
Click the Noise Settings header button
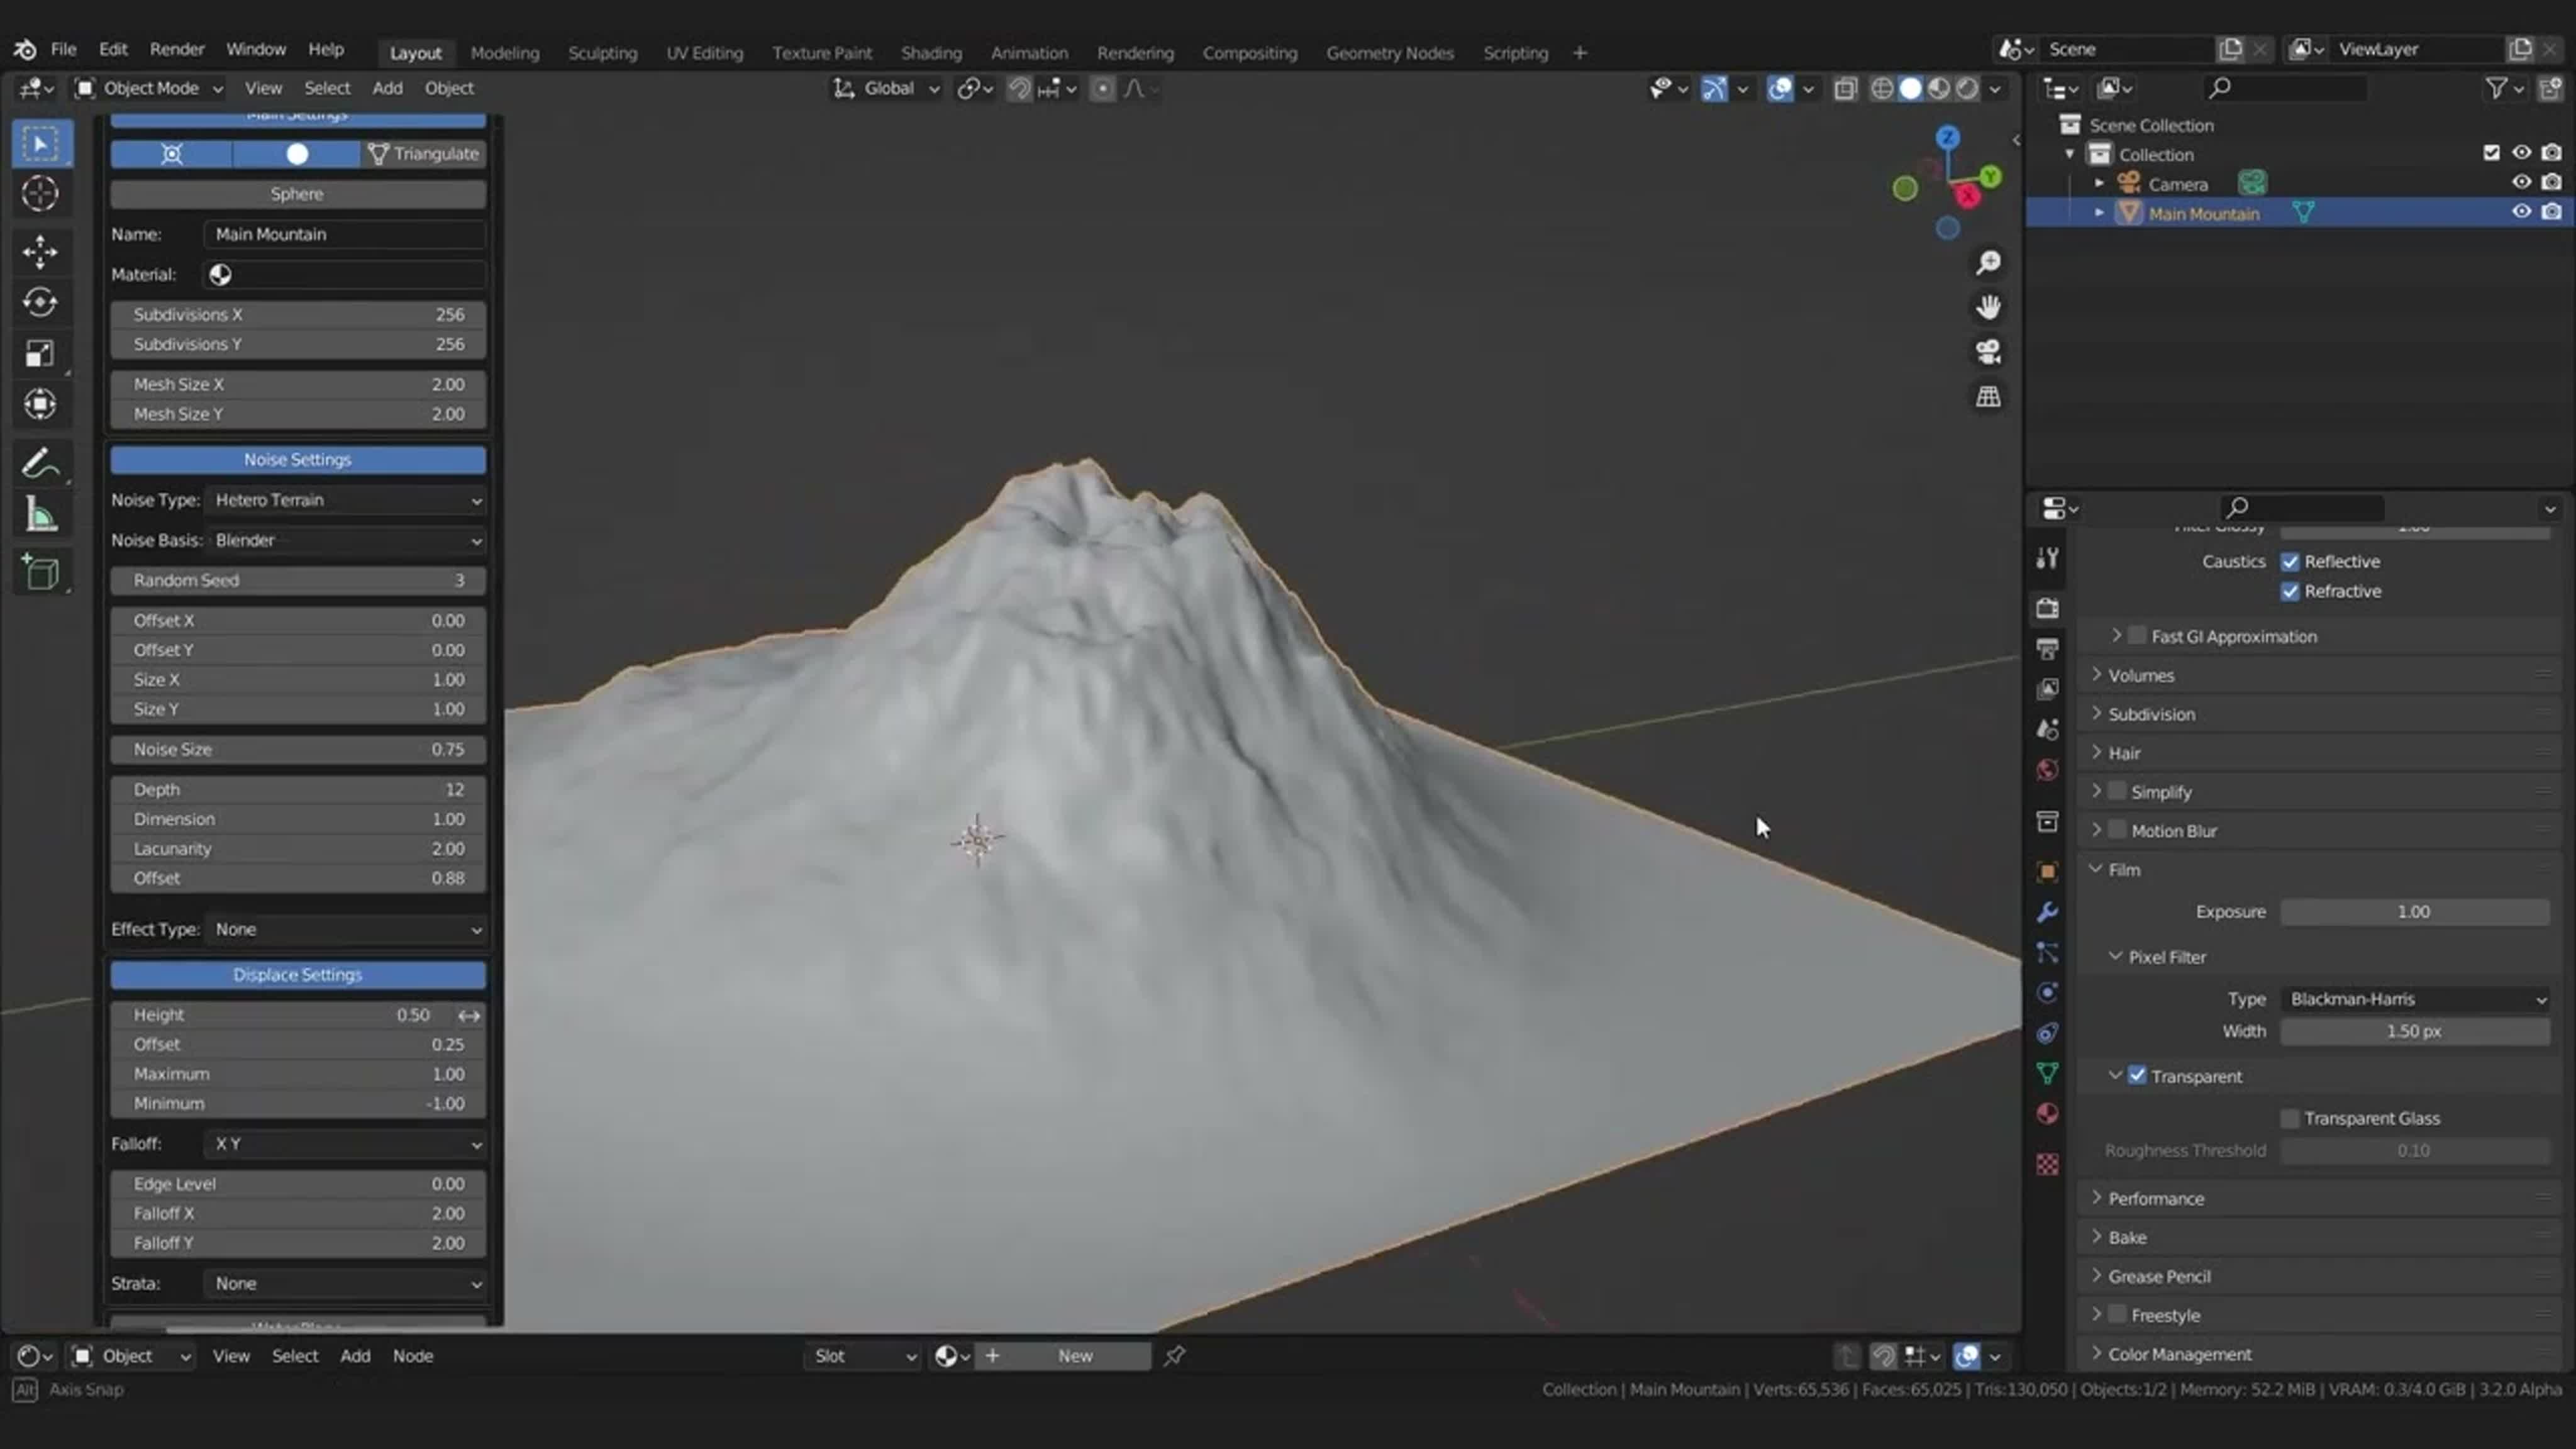click(x=298, y=460)
